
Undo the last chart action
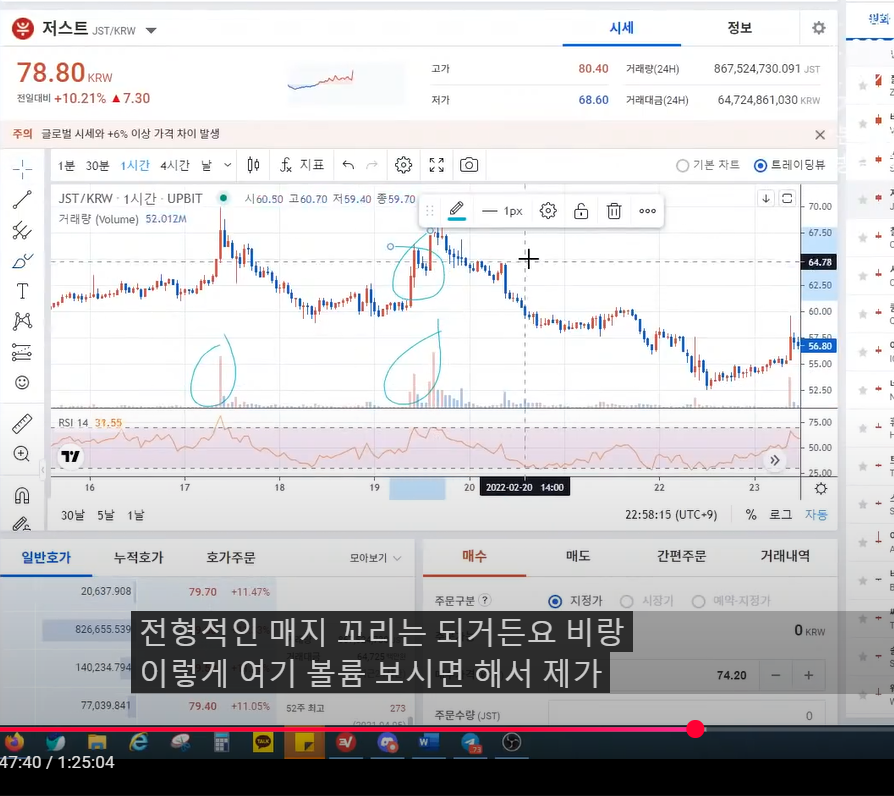[348, 165]
